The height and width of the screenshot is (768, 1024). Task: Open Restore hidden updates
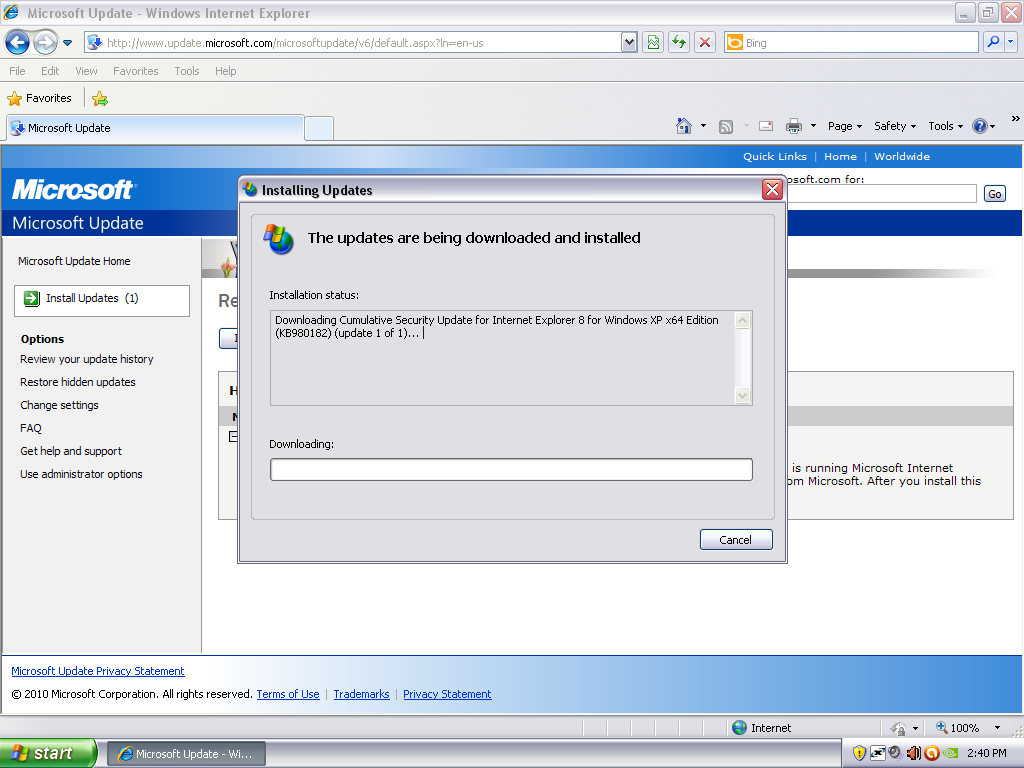tap(78, 382)
